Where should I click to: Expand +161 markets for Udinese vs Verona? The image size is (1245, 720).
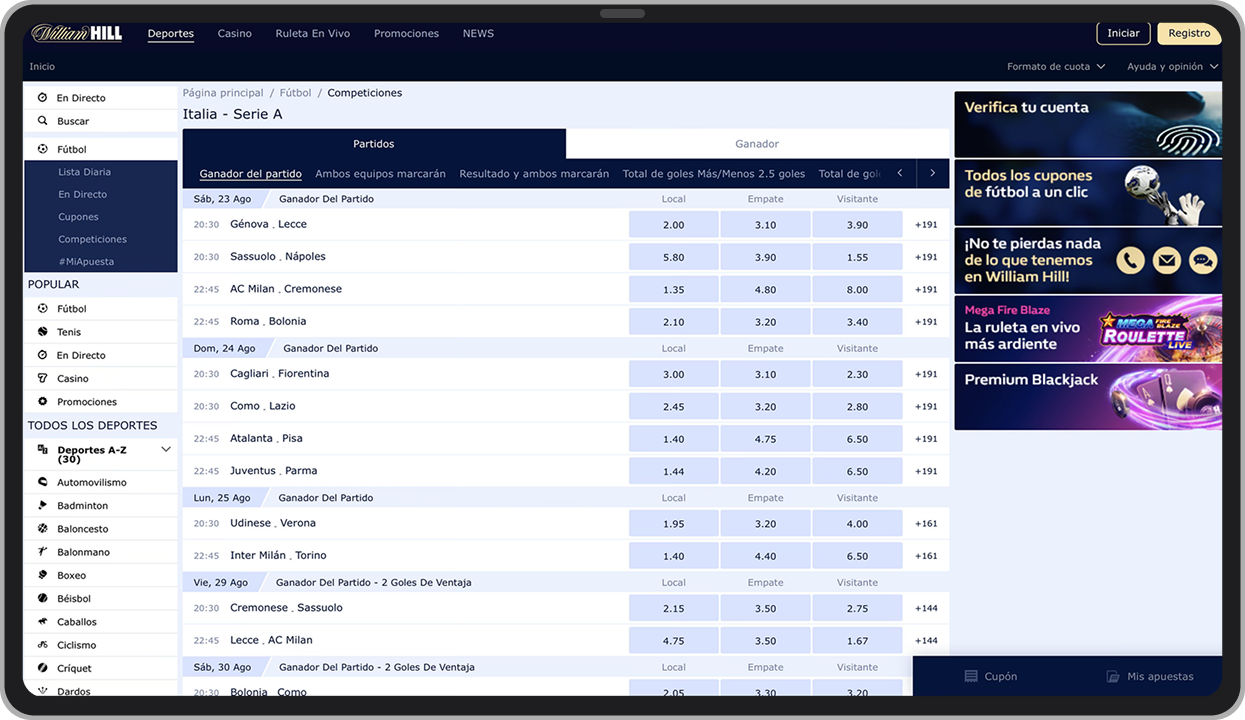coord(926,524)
